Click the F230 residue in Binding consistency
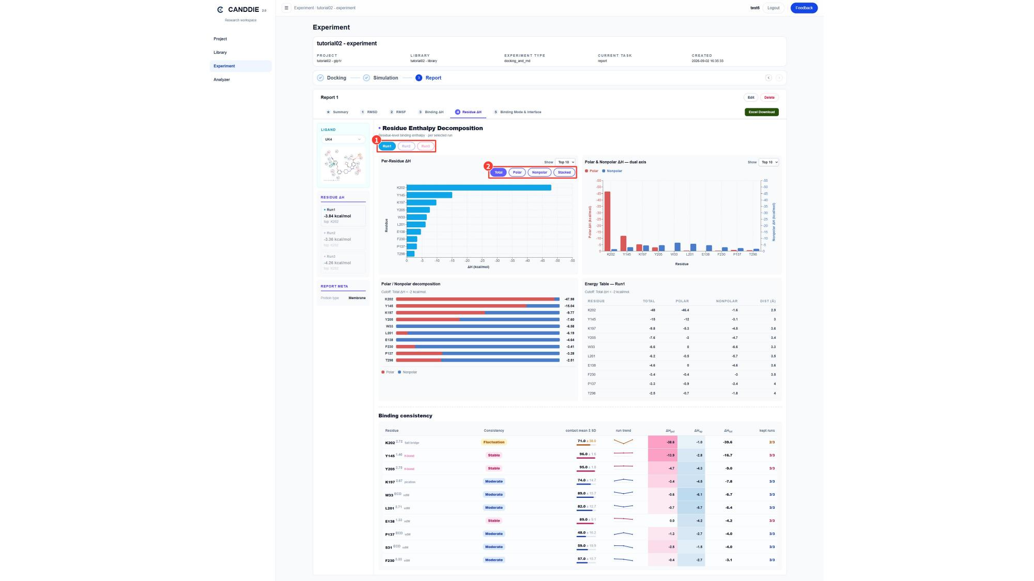 (390, 561)
